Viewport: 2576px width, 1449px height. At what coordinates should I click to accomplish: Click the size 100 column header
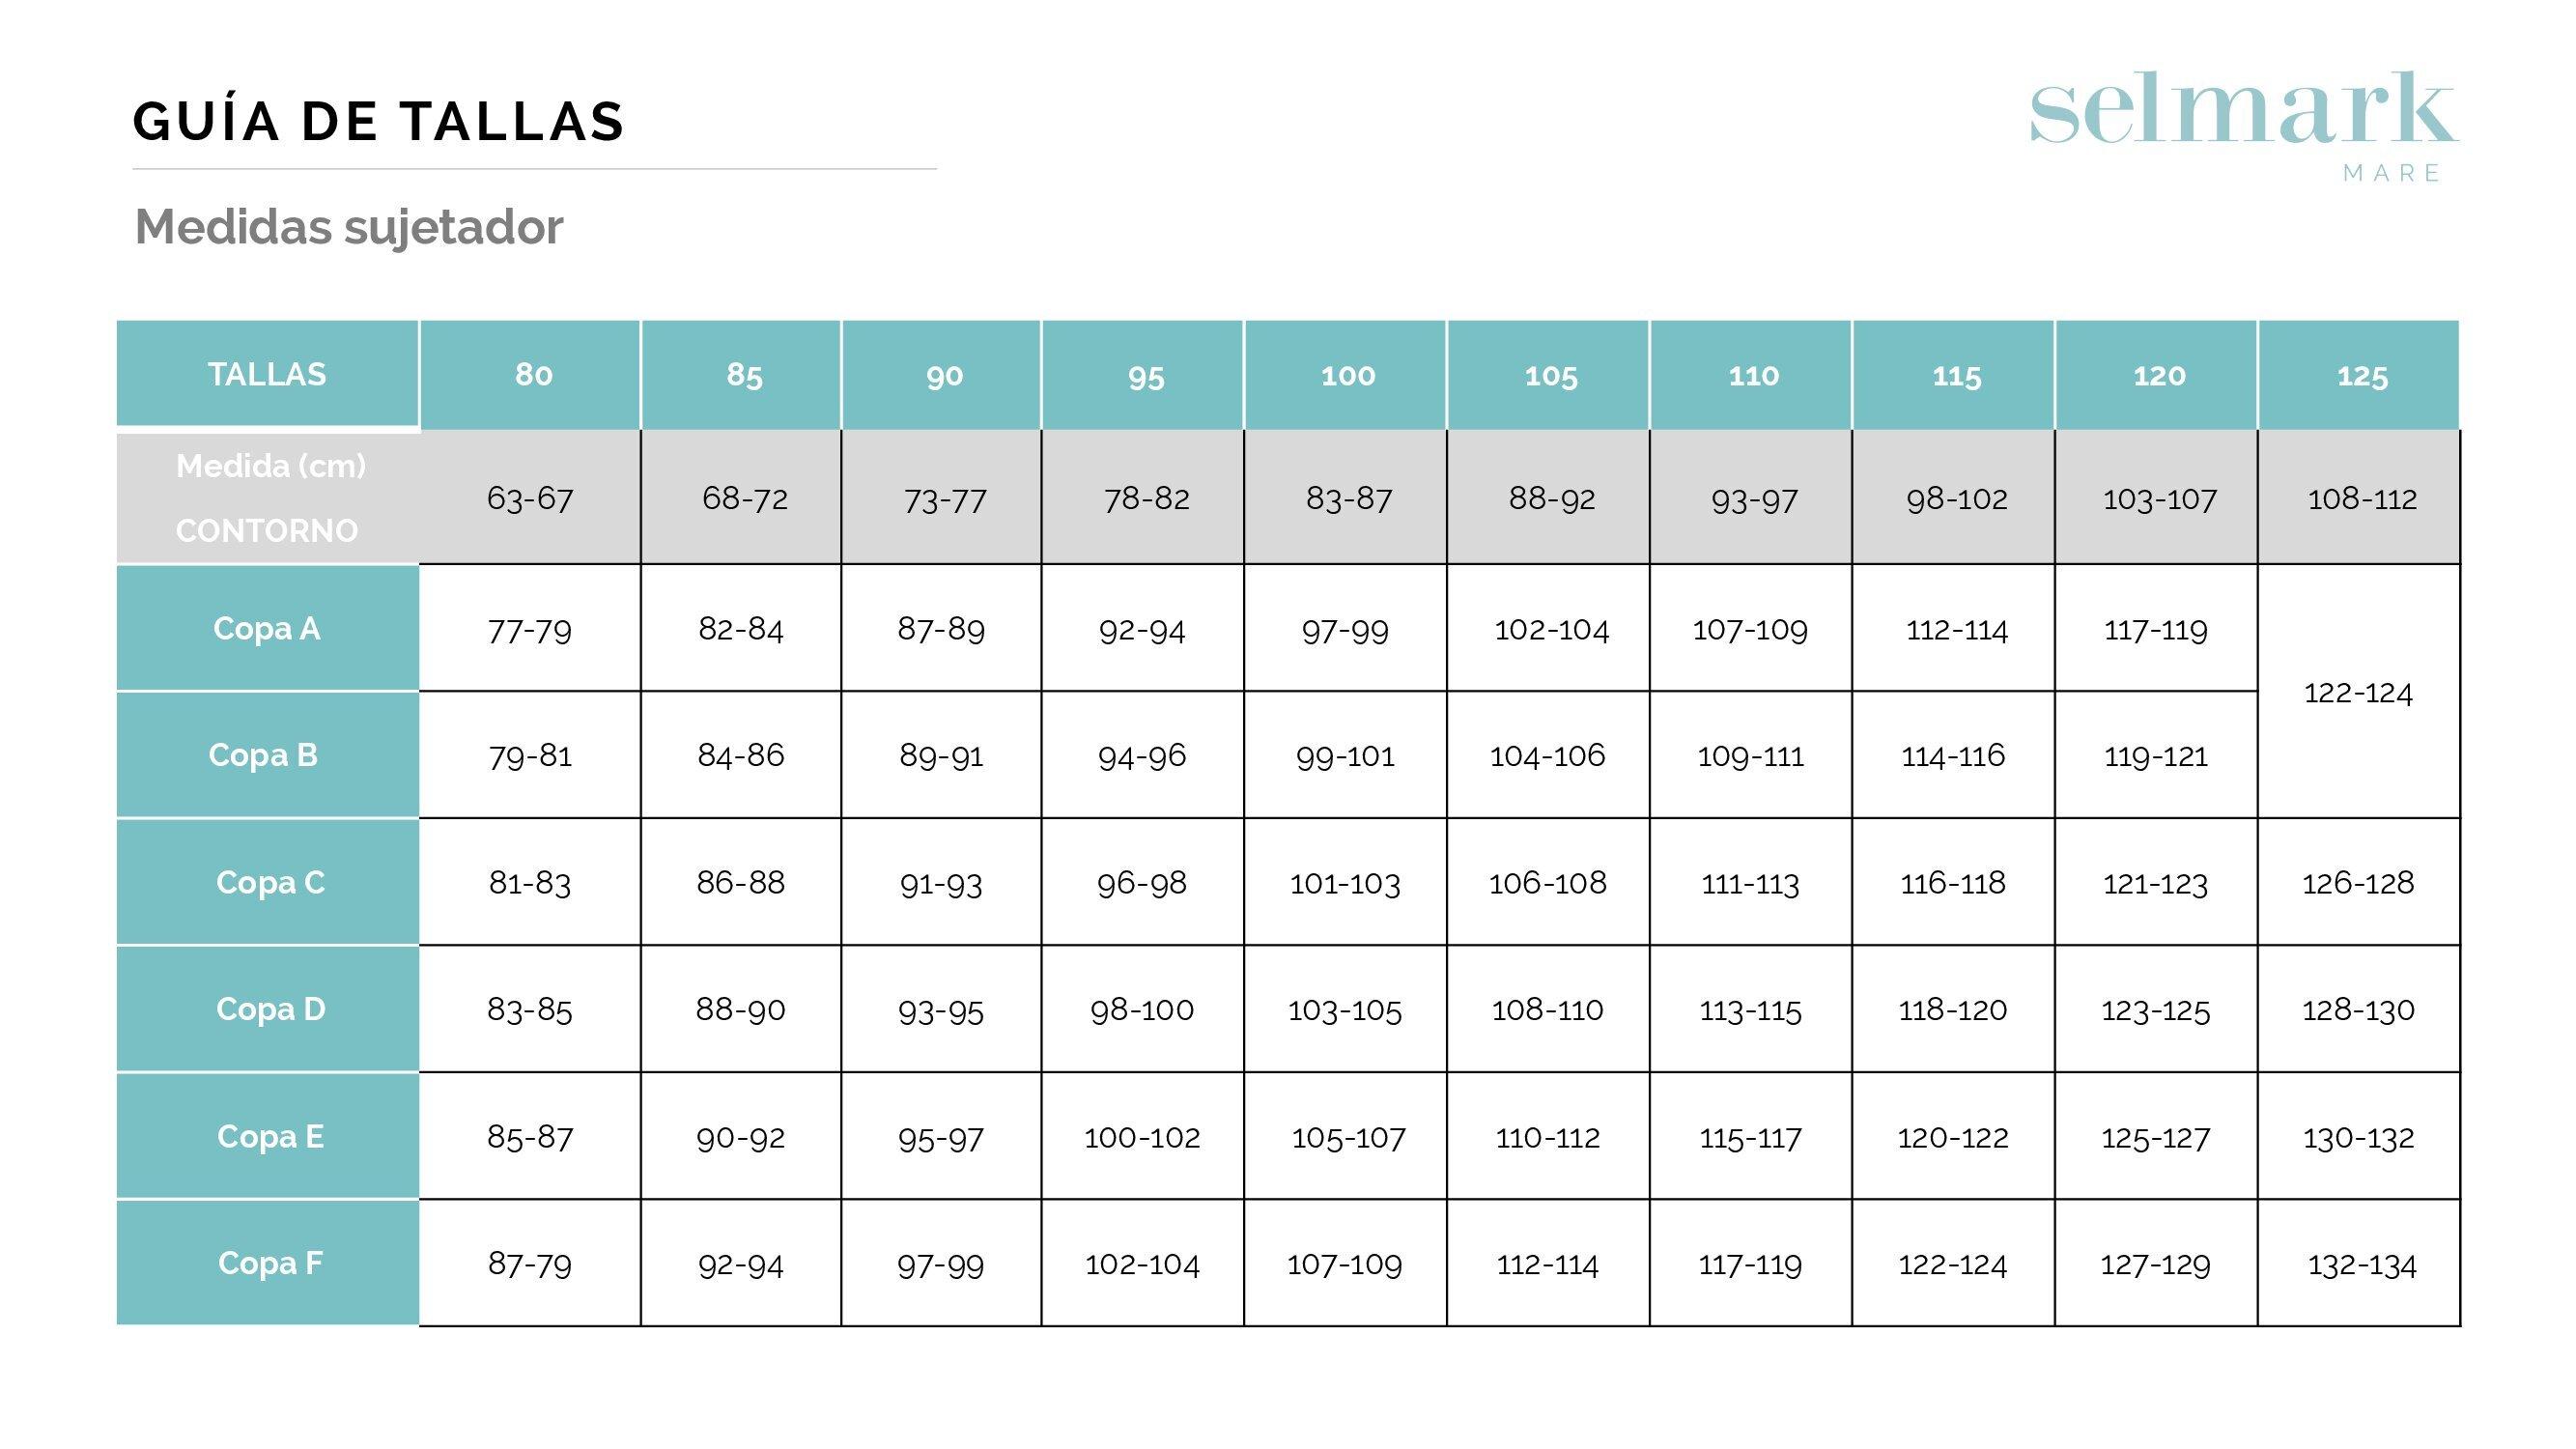pos(1347,376)
